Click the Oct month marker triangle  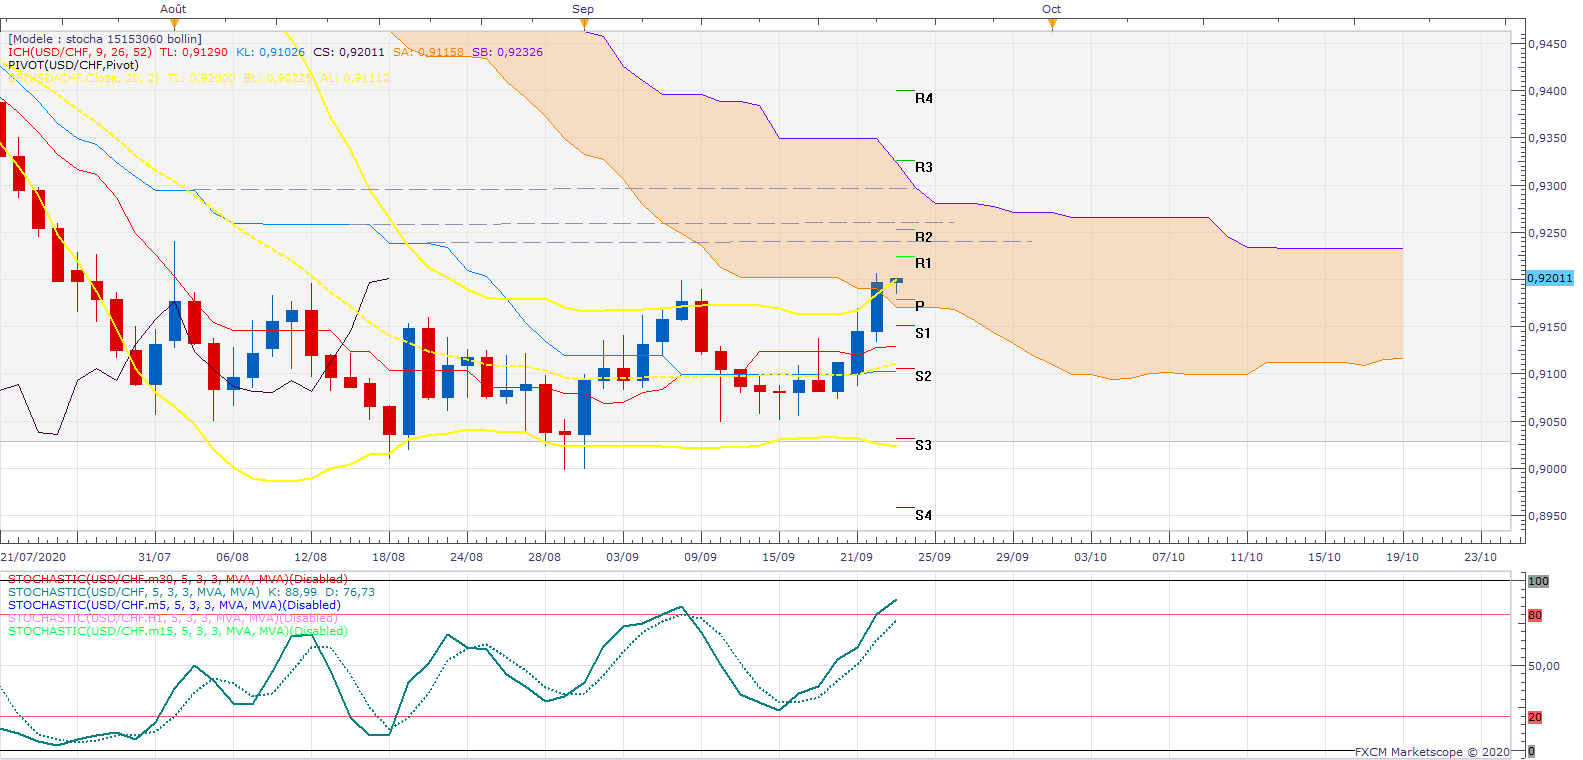pos(1052,23)
